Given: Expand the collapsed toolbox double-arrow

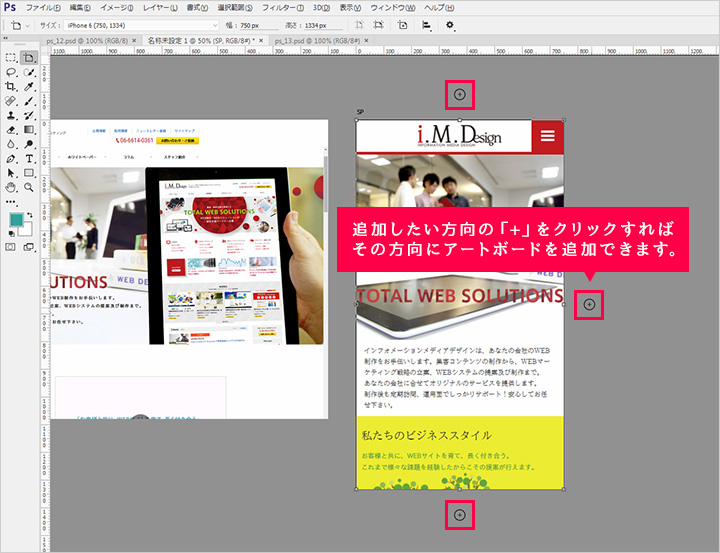Looking at the screenshot, I should 5,38.
